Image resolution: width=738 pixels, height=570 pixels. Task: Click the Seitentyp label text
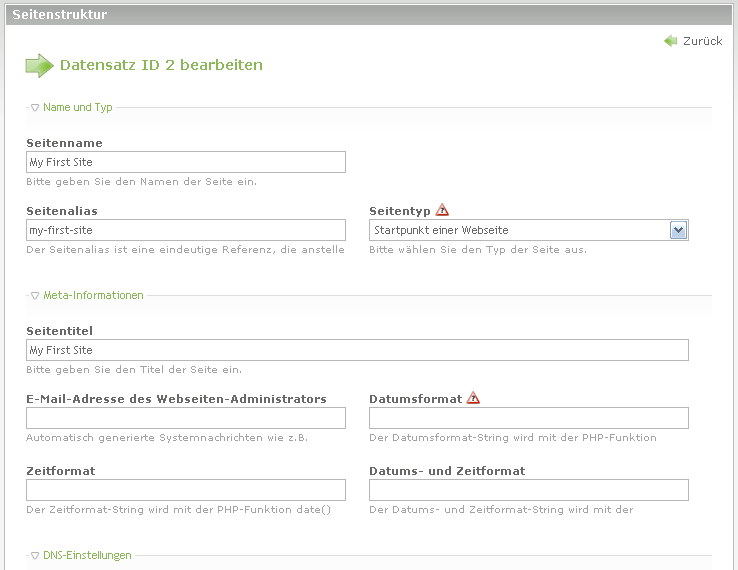[399, 211]
